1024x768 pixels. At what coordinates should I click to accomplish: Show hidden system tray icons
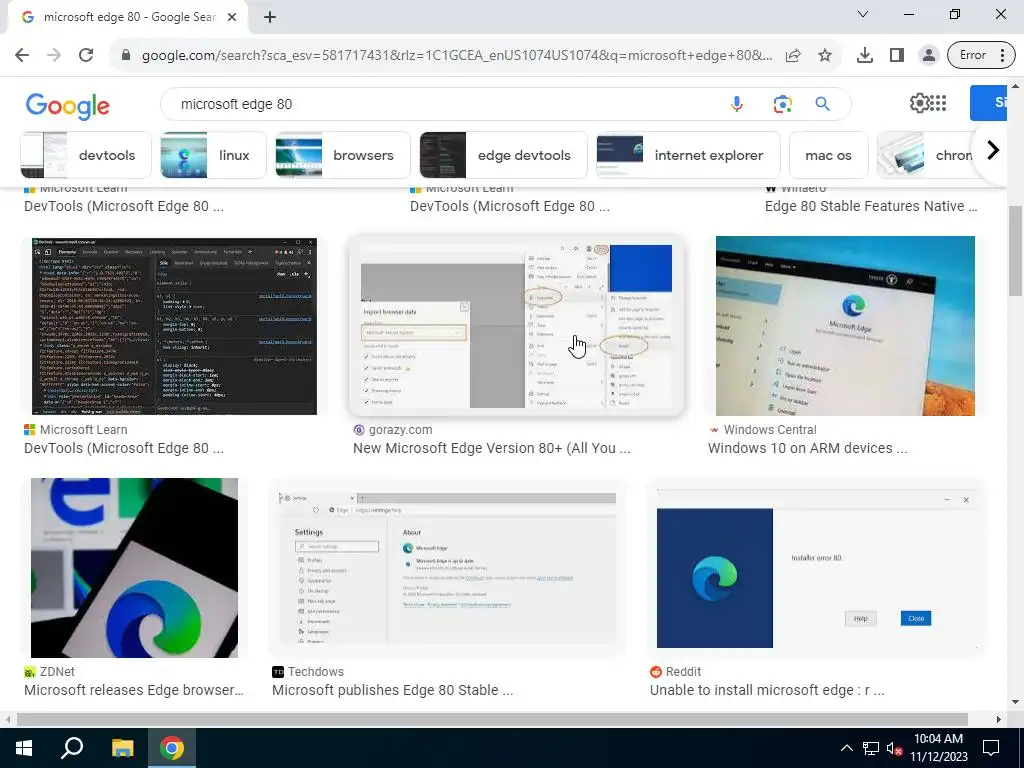[x=846, y=748]
